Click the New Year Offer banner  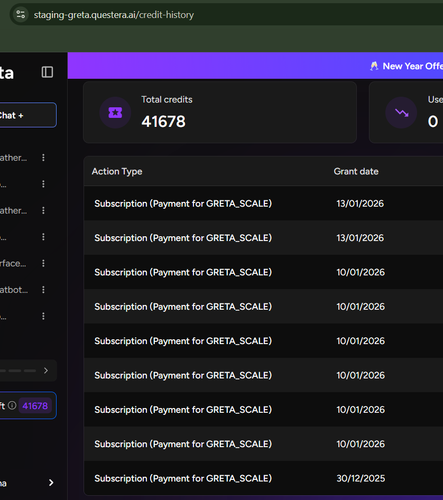pos(255,66)
